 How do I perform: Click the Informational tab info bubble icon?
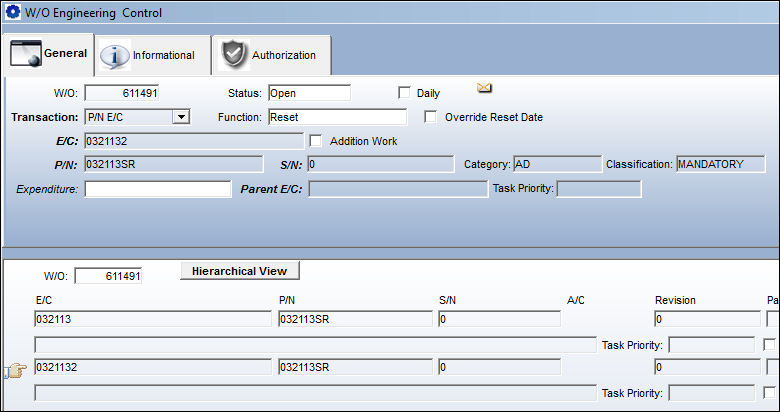[x=114, y=56]
